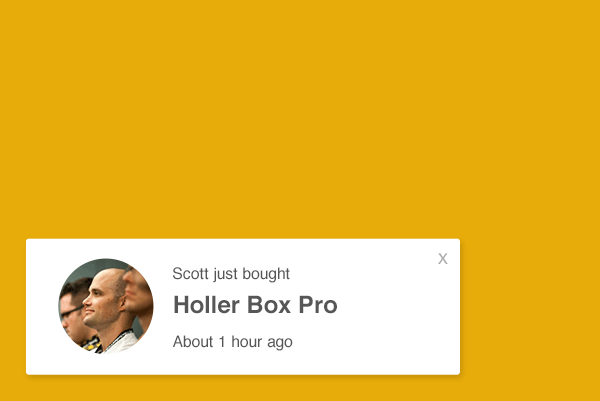
Task: Click the 'About 1 hour ago' timestamp
Action: [233, 342]
